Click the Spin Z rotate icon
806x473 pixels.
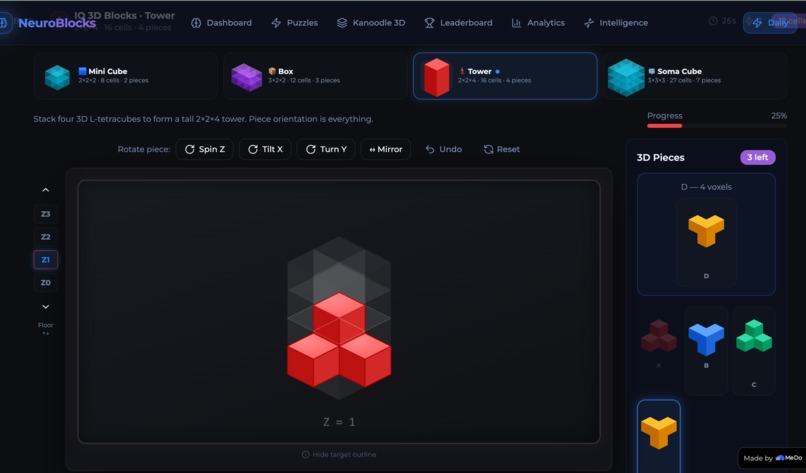190,149
